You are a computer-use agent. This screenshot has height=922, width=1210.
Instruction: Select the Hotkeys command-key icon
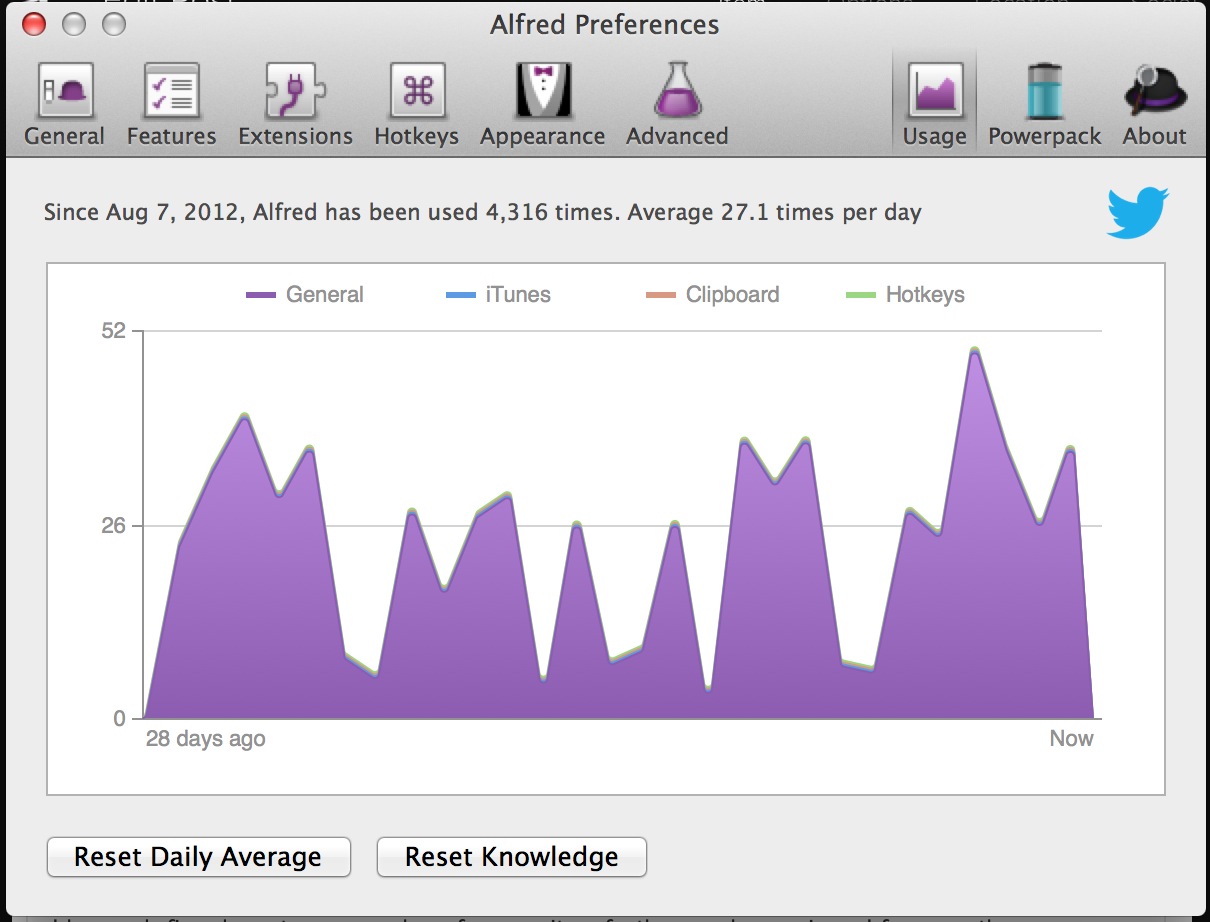pyautogui.click(x=416, y=105)
